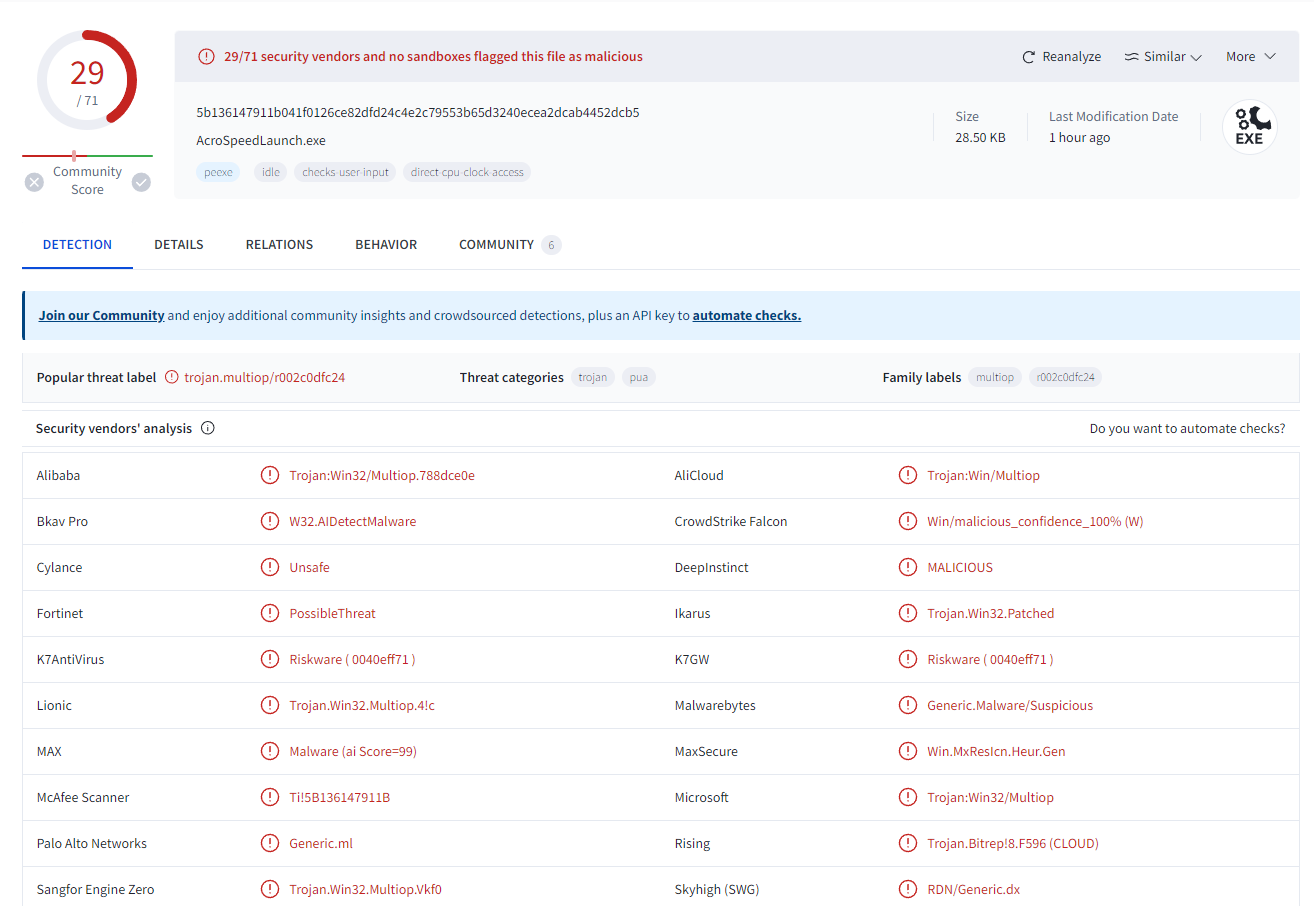Click the Reanalyze circular arrow icon
Screen dimensions: 1314x906
pyautogui.click(x=1028, y=57)
